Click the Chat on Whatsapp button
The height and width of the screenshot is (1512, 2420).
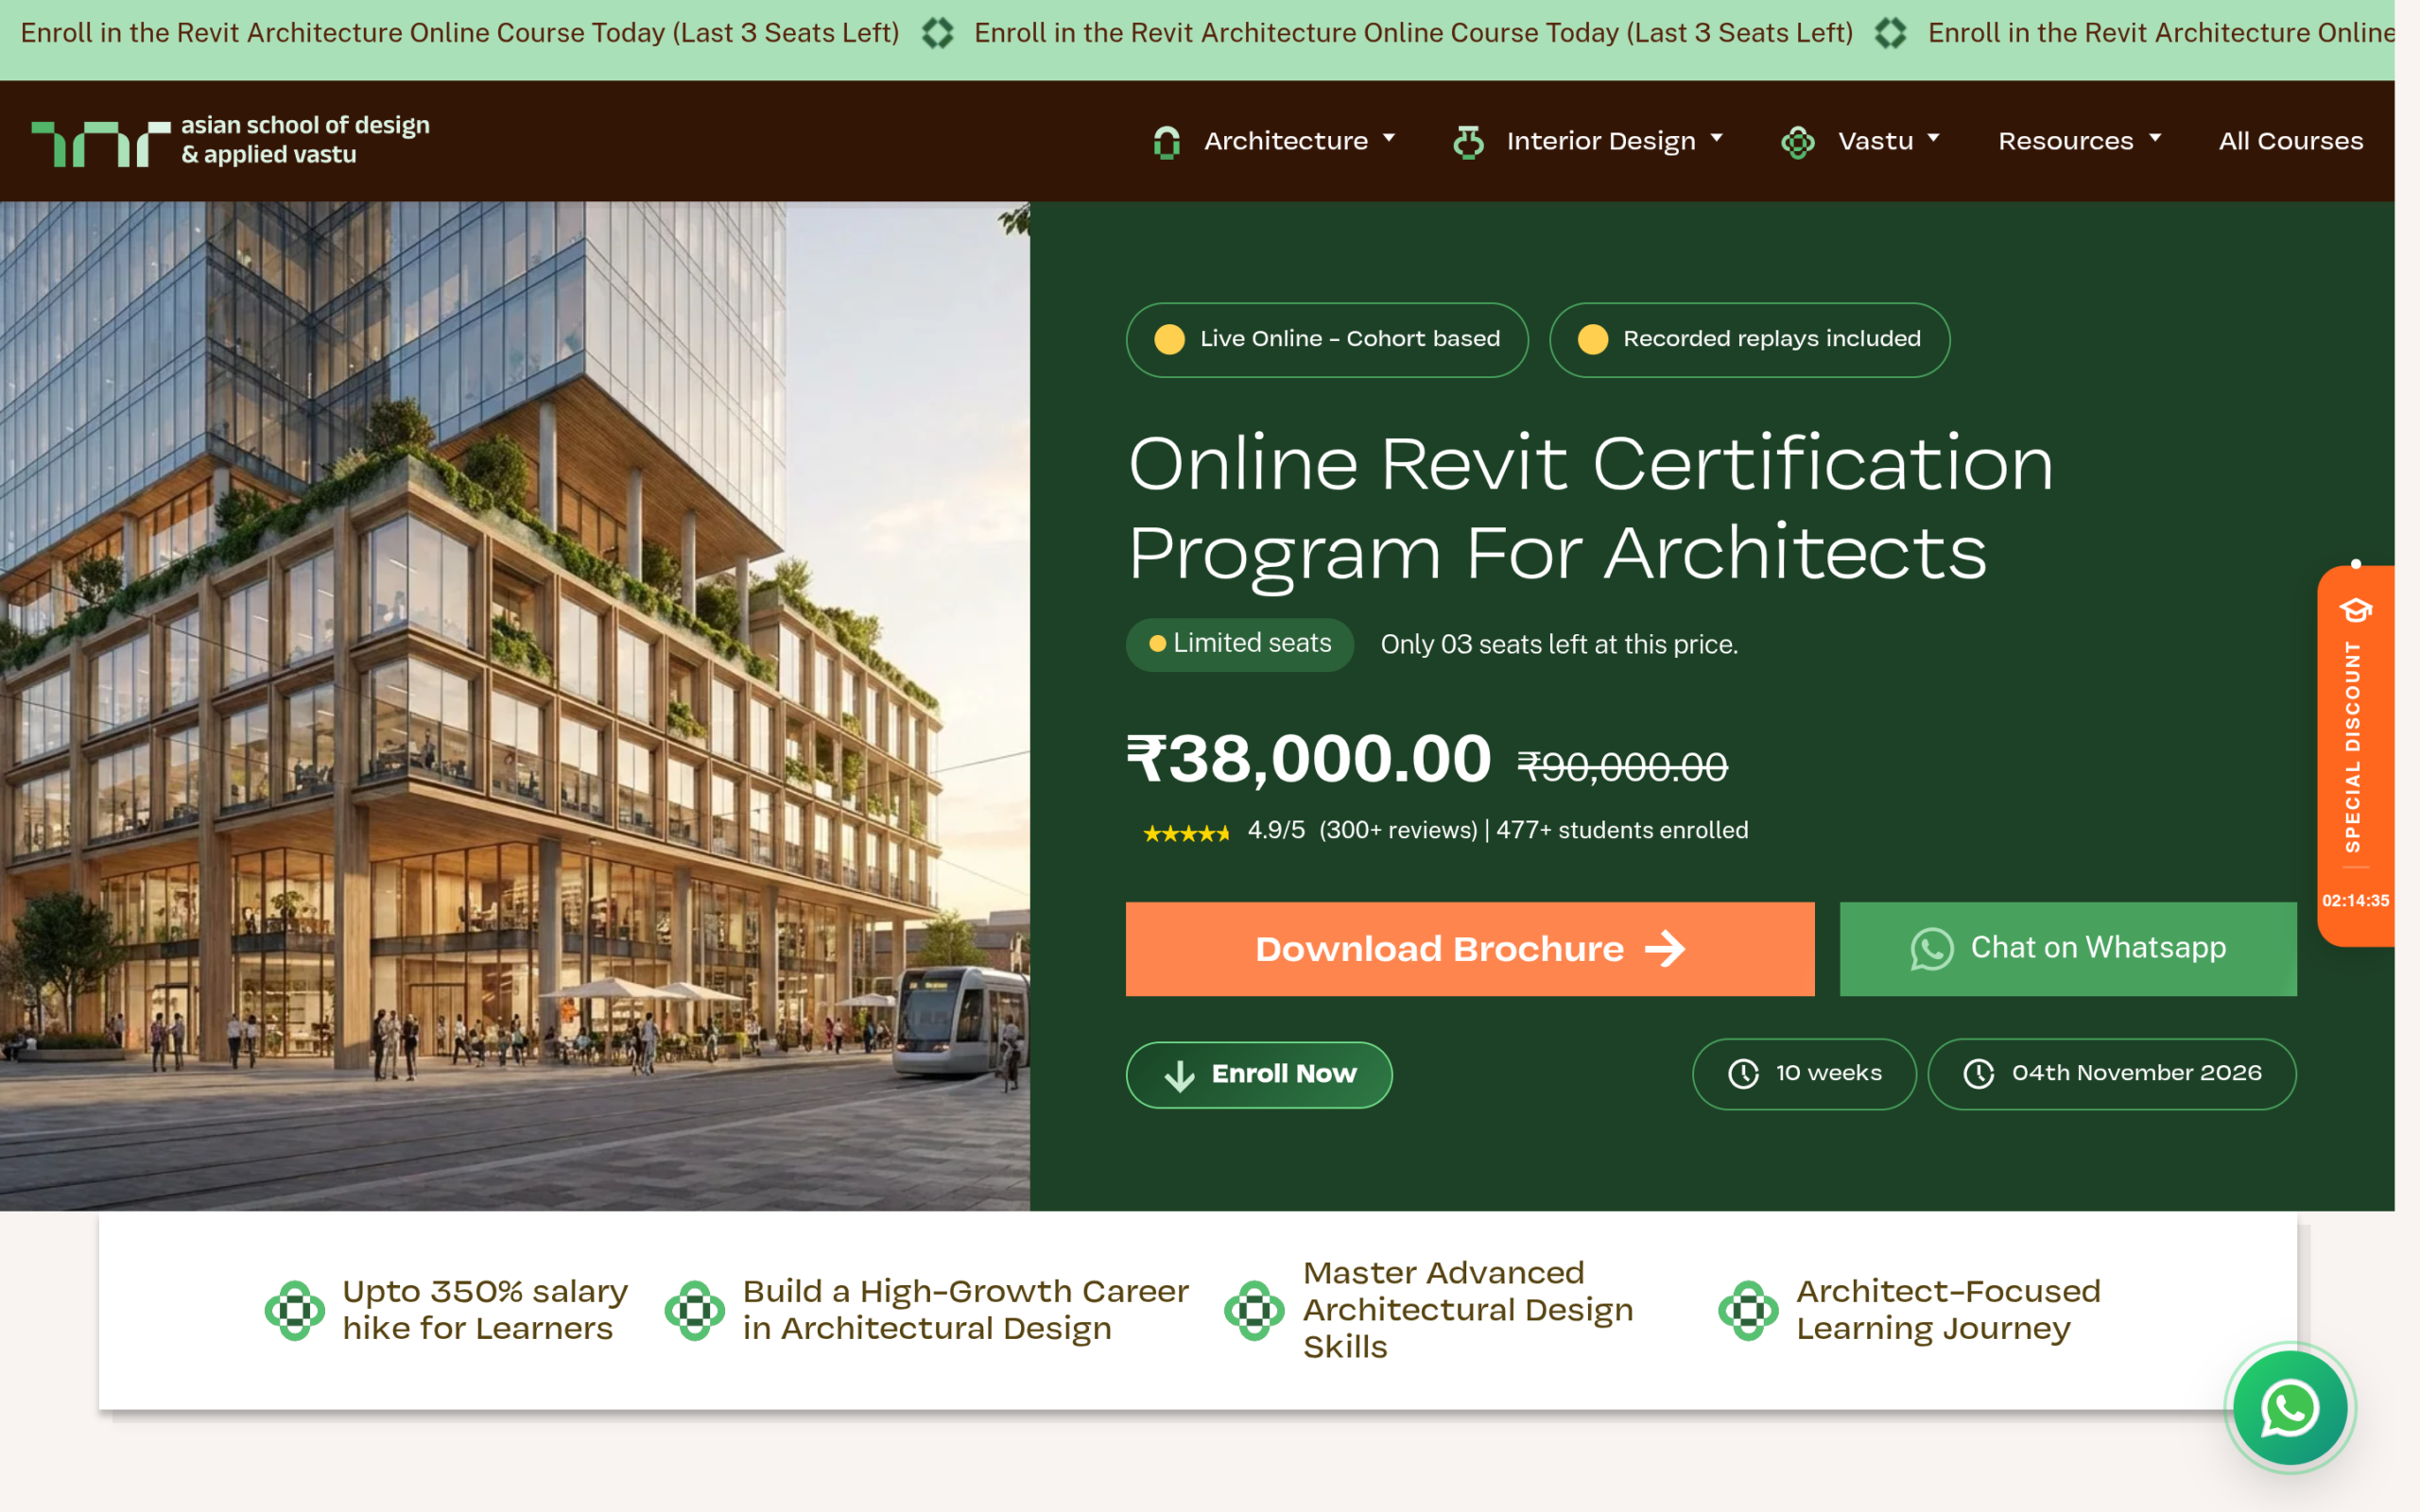click(x=2068, y=948)
